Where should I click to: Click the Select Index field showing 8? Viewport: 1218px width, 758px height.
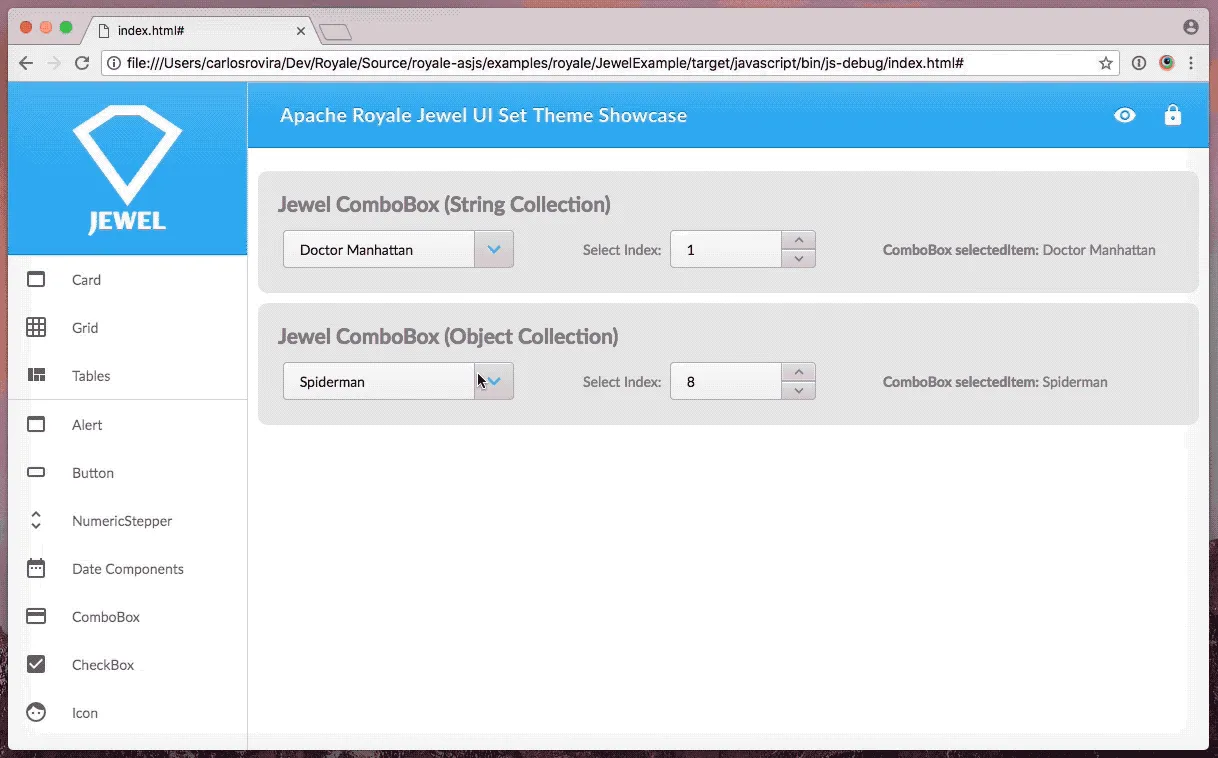[x=725, y=381]
